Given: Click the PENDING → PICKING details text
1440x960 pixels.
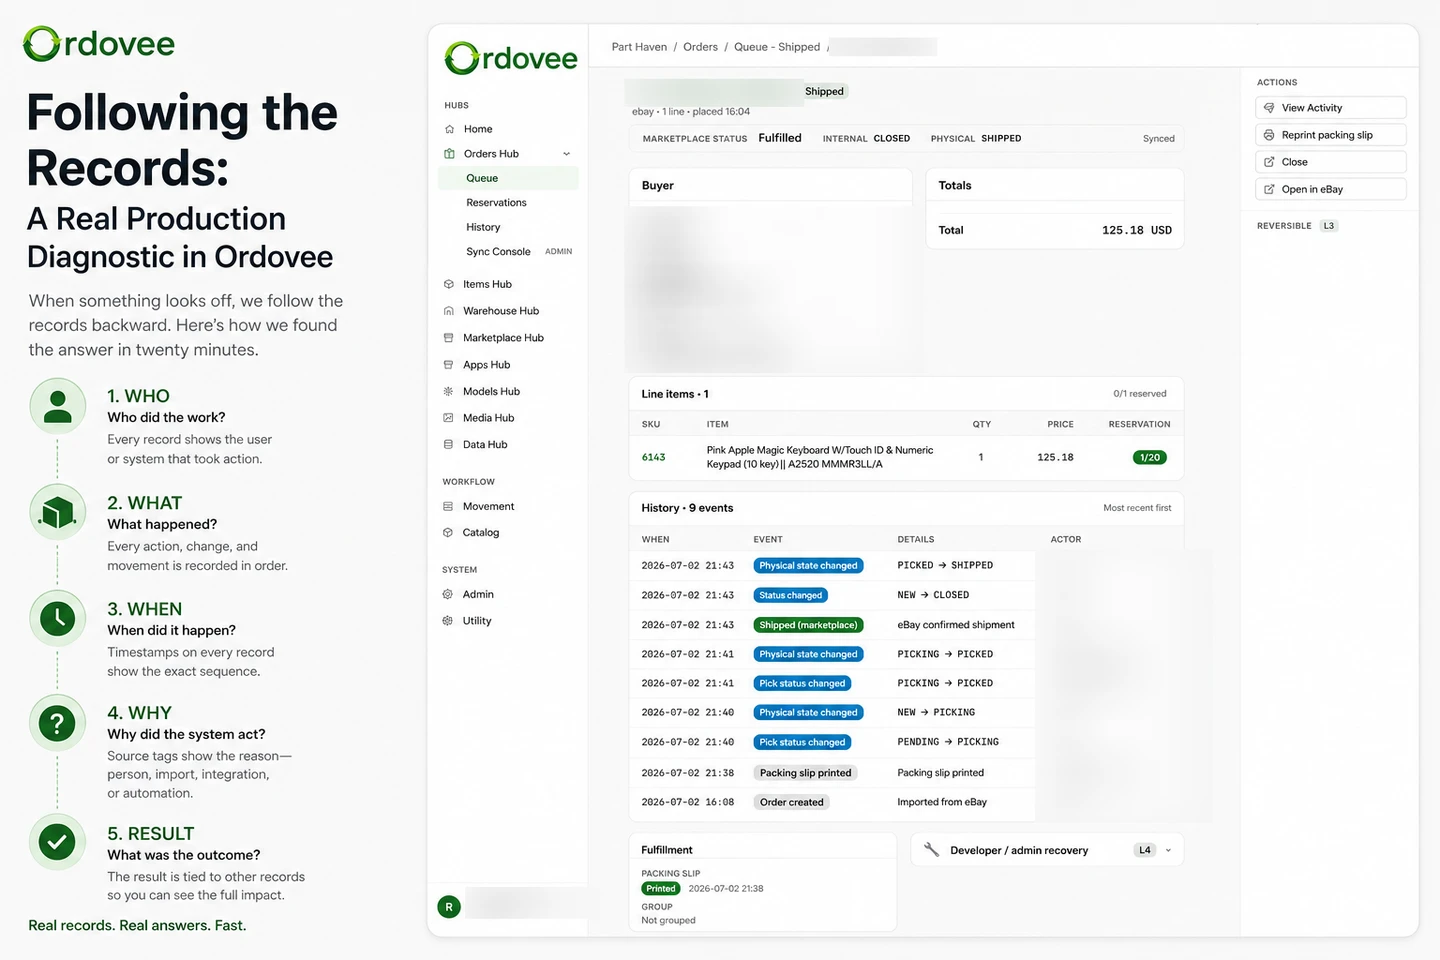Looking at the screenshot, I should click(948, 742).
